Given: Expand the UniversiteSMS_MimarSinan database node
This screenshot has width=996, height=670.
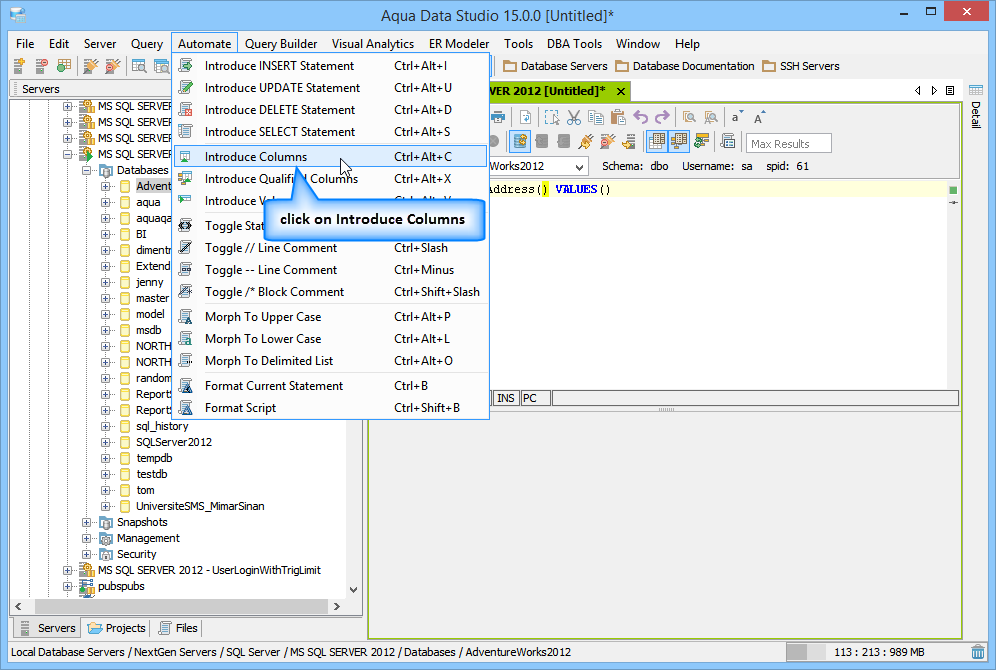Looking at the screenshot, I should point(105,507).
